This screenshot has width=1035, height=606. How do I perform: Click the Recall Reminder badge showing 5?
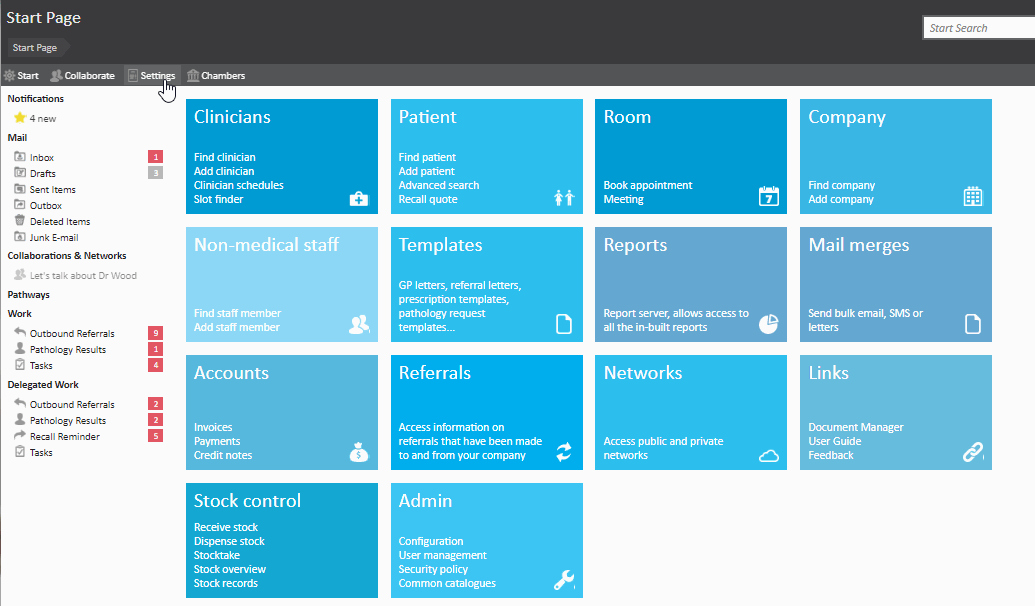(x=155, y=436)
